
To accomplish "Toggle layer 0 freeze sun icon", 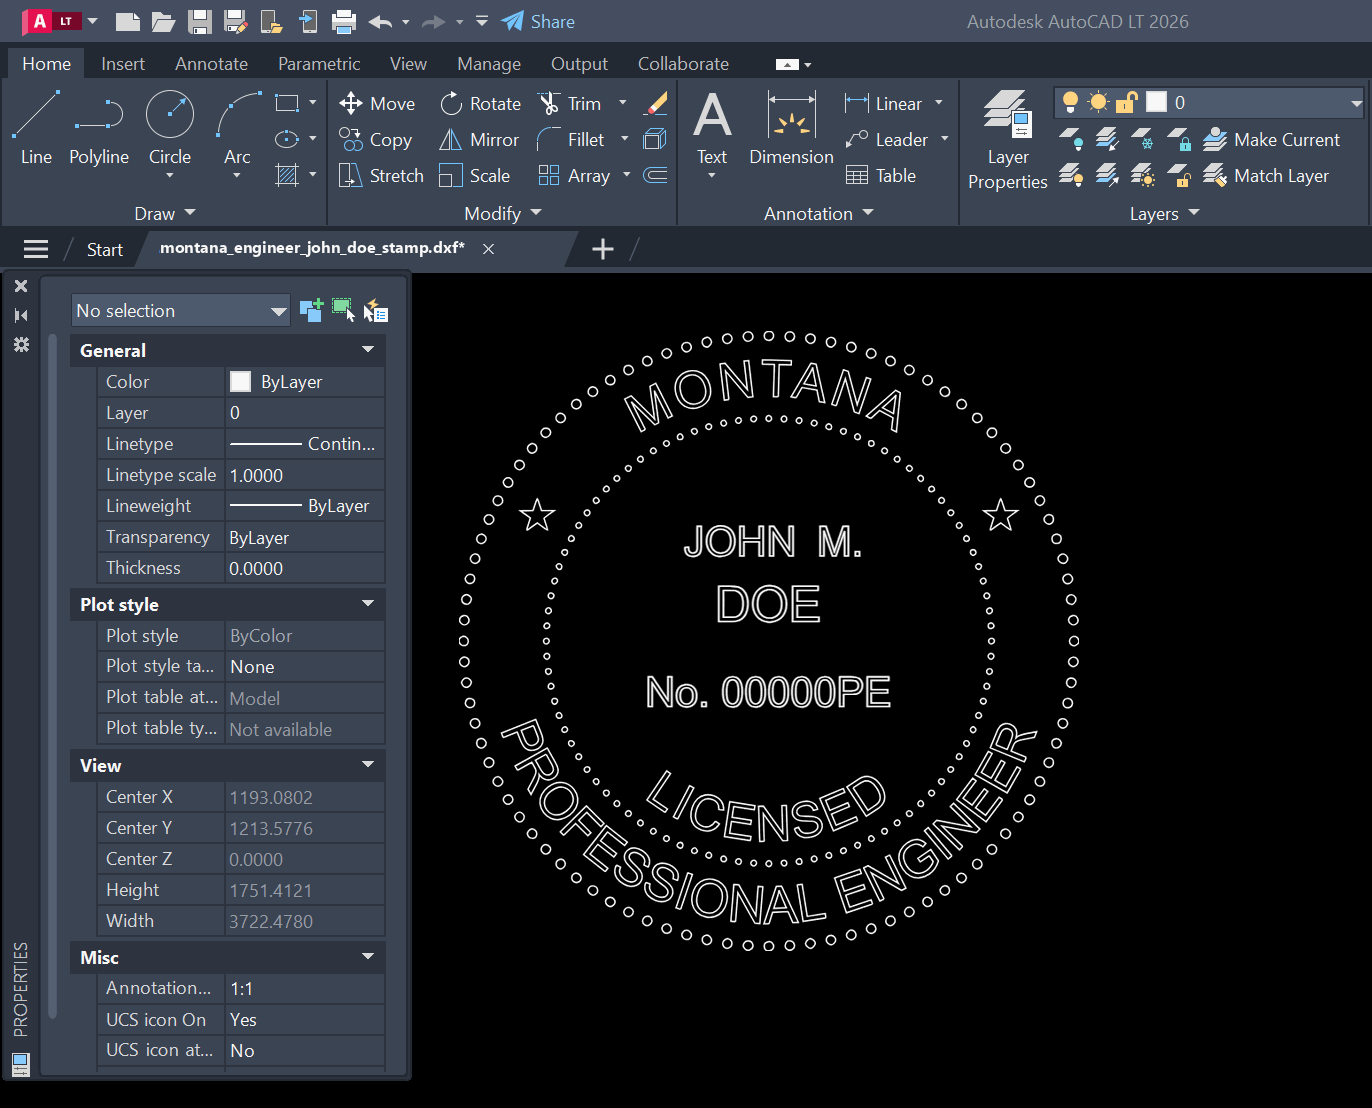I will tap(1098, 102).
